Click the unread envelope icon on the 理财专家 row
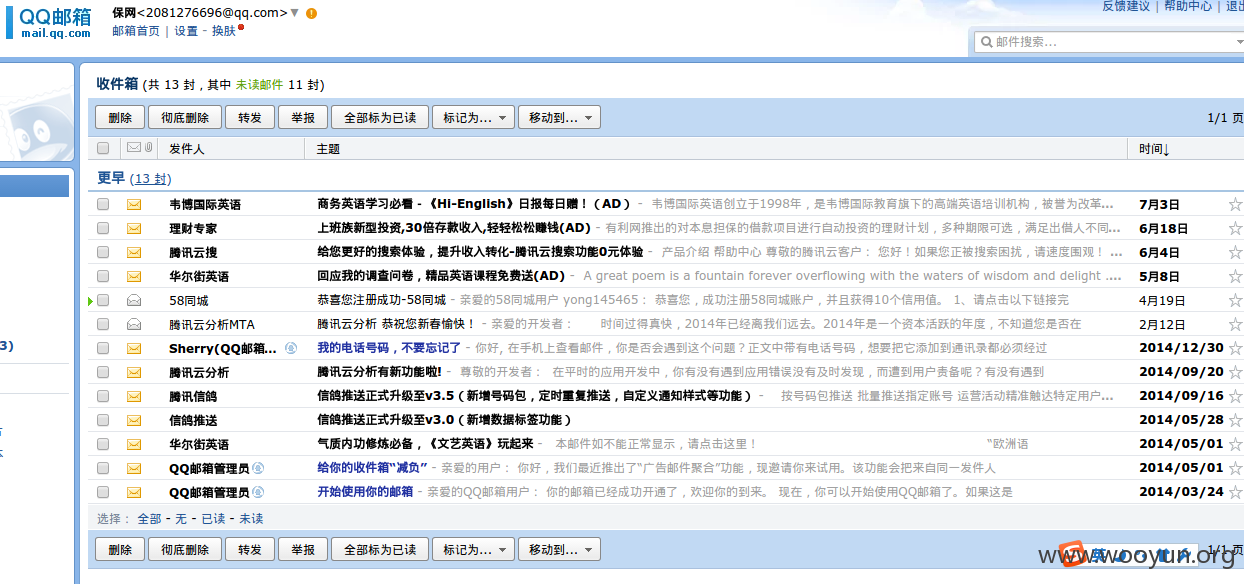The image size is (1244, 584). [134, 228]
